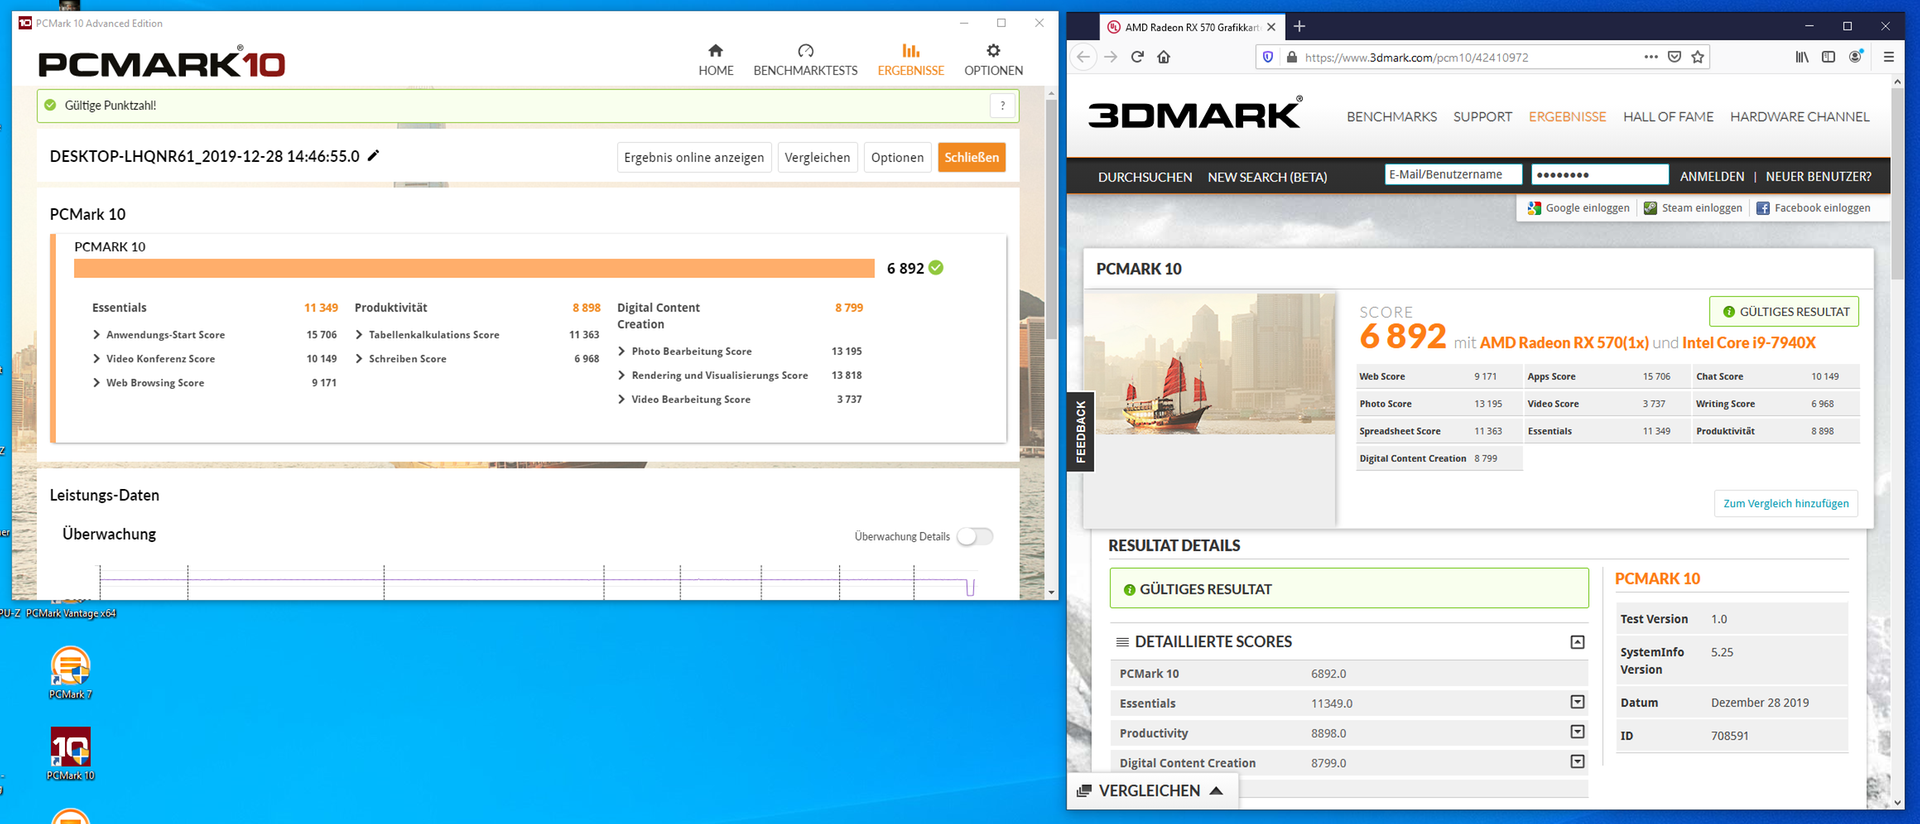Click the password input field
Image resolution: width=1920 pixels, height=824 pixels.
point(1600,174)
